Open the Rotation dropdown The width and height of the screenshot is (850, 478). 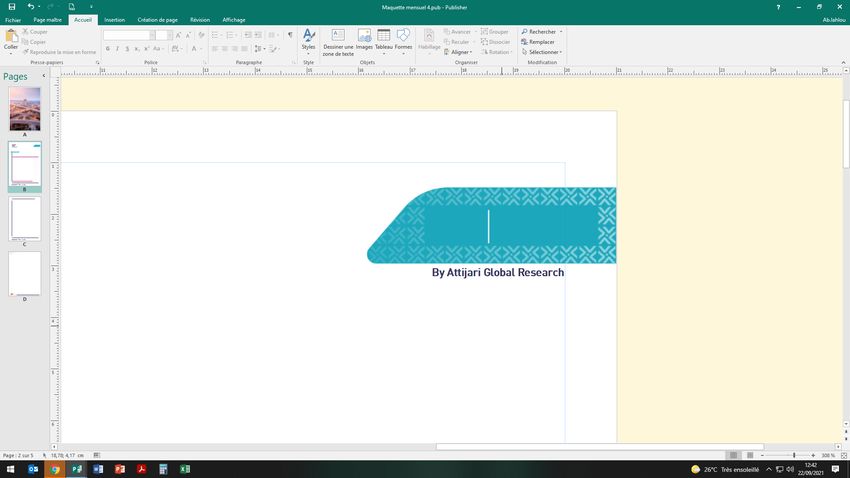point(497,52)
